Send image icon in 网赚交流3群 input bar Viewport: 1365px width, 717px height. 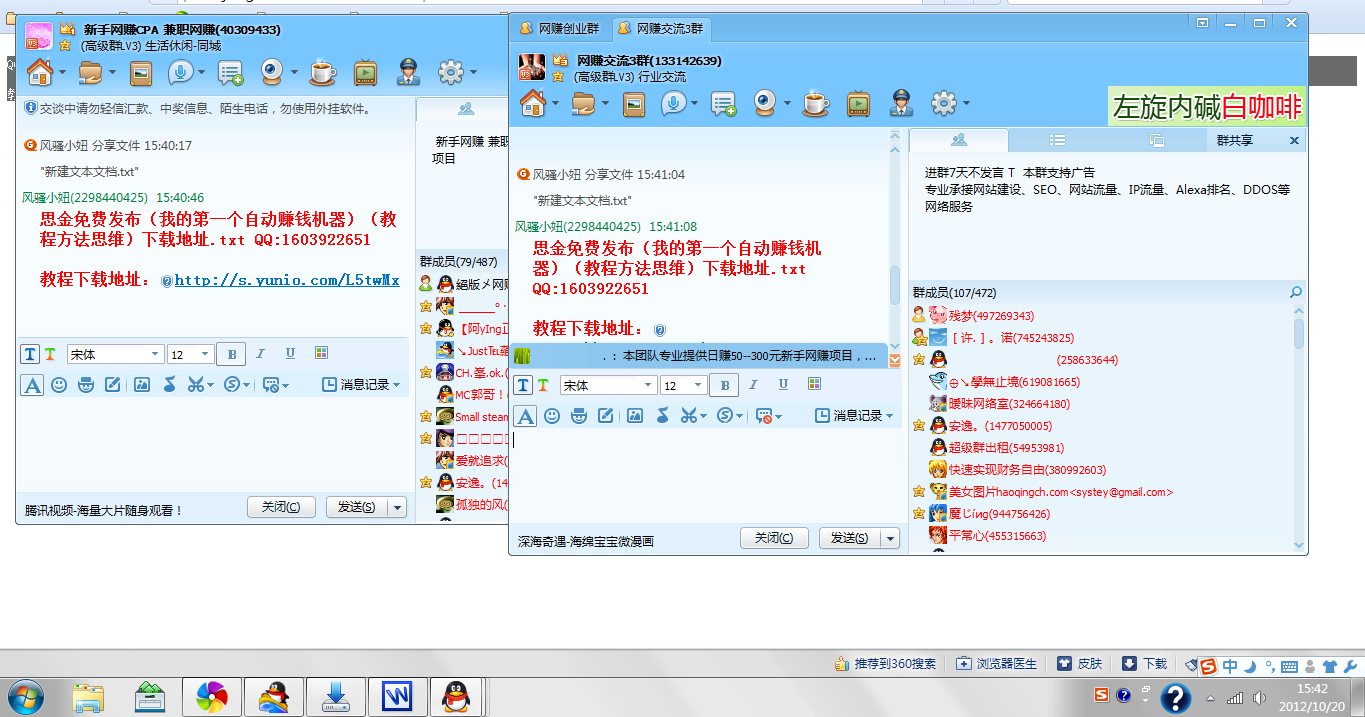tap(634, 415)
